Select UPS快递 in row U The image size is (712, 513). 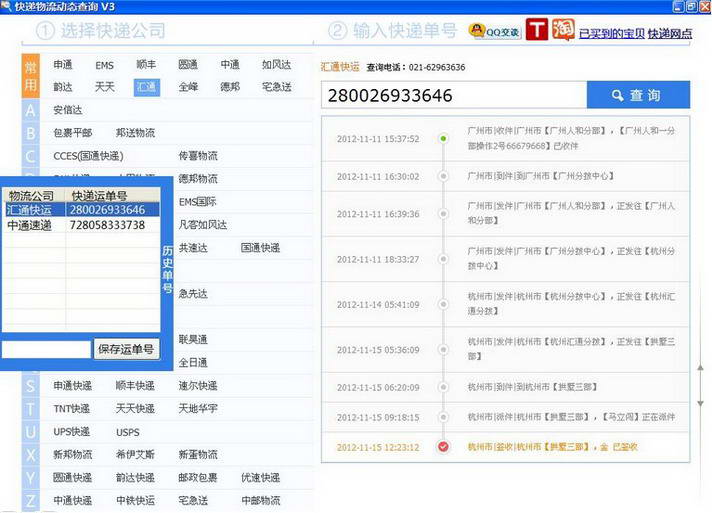coord(71,432)
